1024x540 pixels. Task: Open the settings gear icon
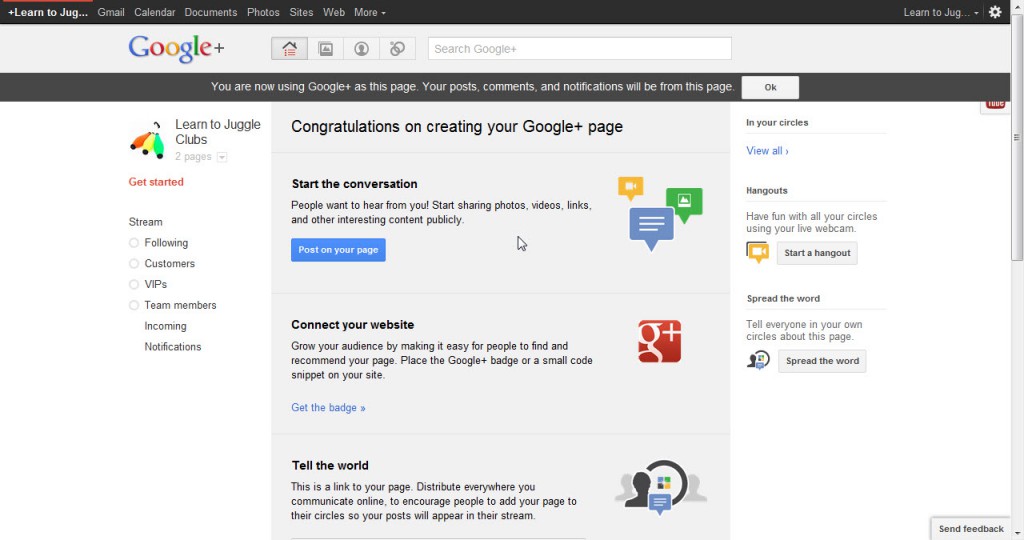995,12
